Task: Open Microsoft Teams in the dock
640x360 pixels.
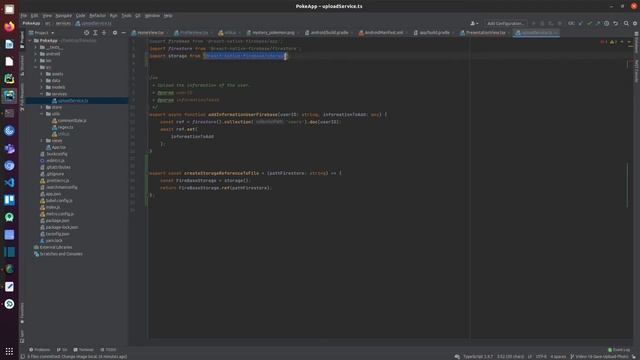Action: tap(9, 148)
